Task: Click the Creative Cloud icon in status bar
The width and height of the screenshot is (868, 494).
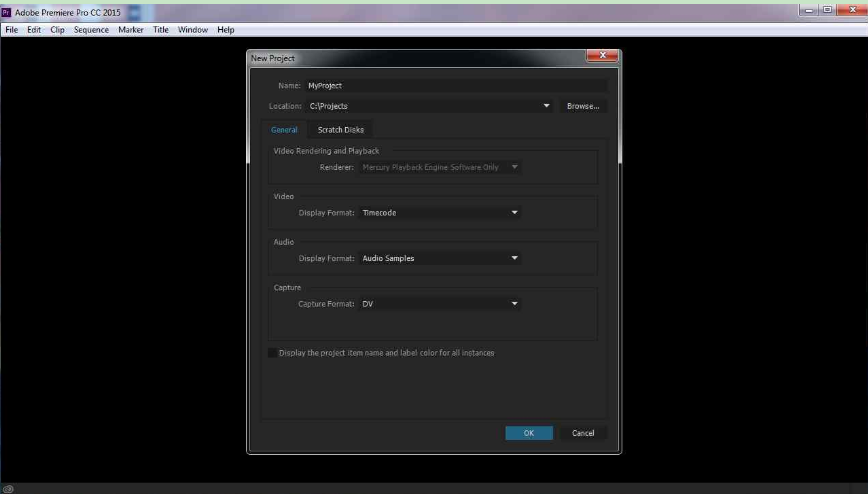Action: tap(8, 489)
